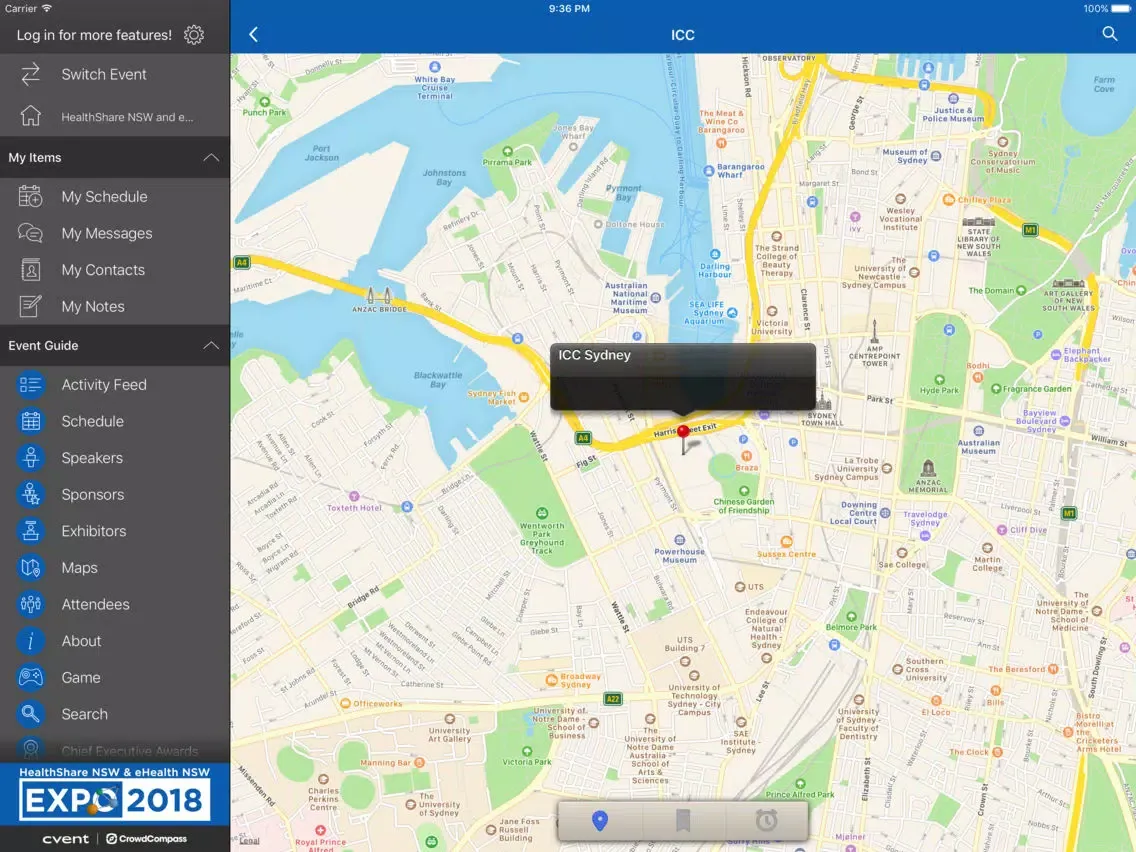This screenshot has height=852, width=1136.
Task: Tap the About info icon
Action: click(x=30, y=640)
